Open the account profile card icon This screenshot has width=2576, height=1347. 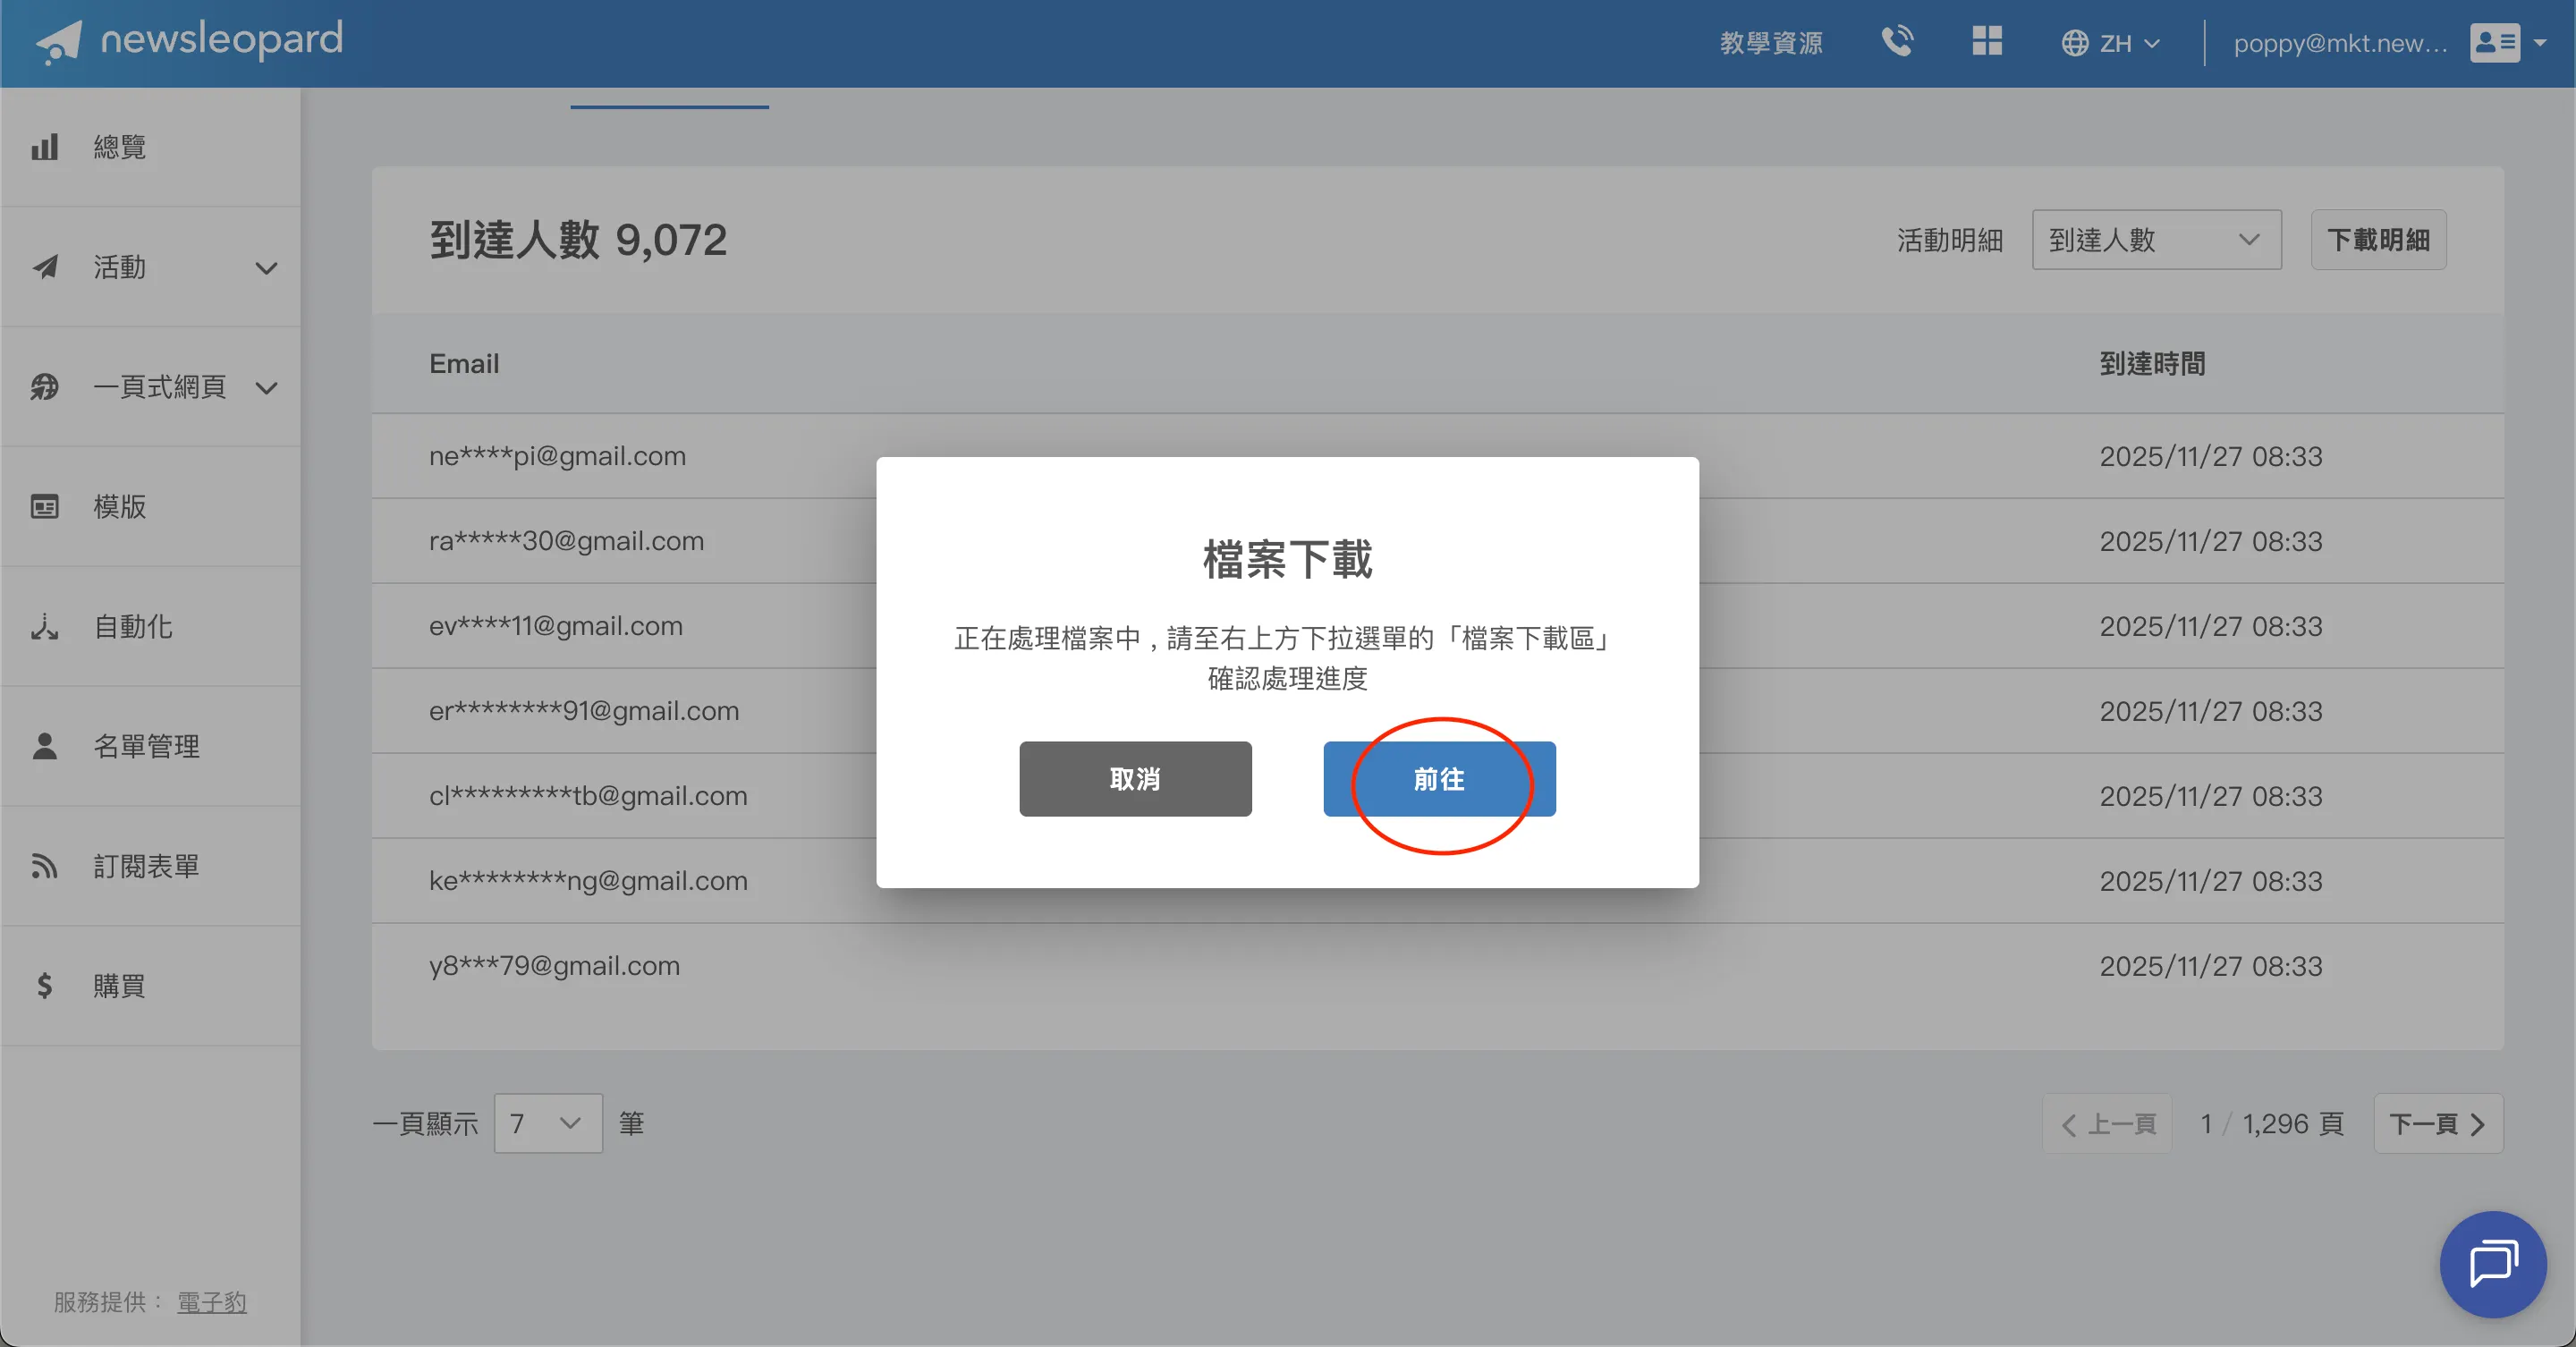tap(2495, 43)
